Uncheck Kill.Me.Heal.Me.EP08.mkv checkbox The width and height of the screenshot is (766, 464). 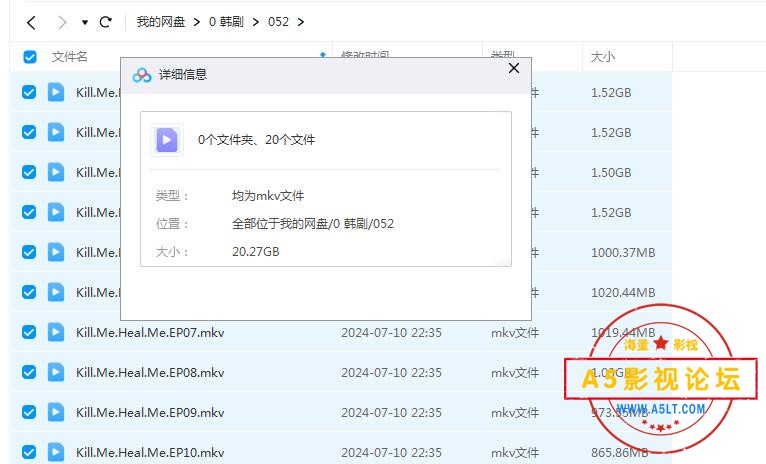coord(29,373)
